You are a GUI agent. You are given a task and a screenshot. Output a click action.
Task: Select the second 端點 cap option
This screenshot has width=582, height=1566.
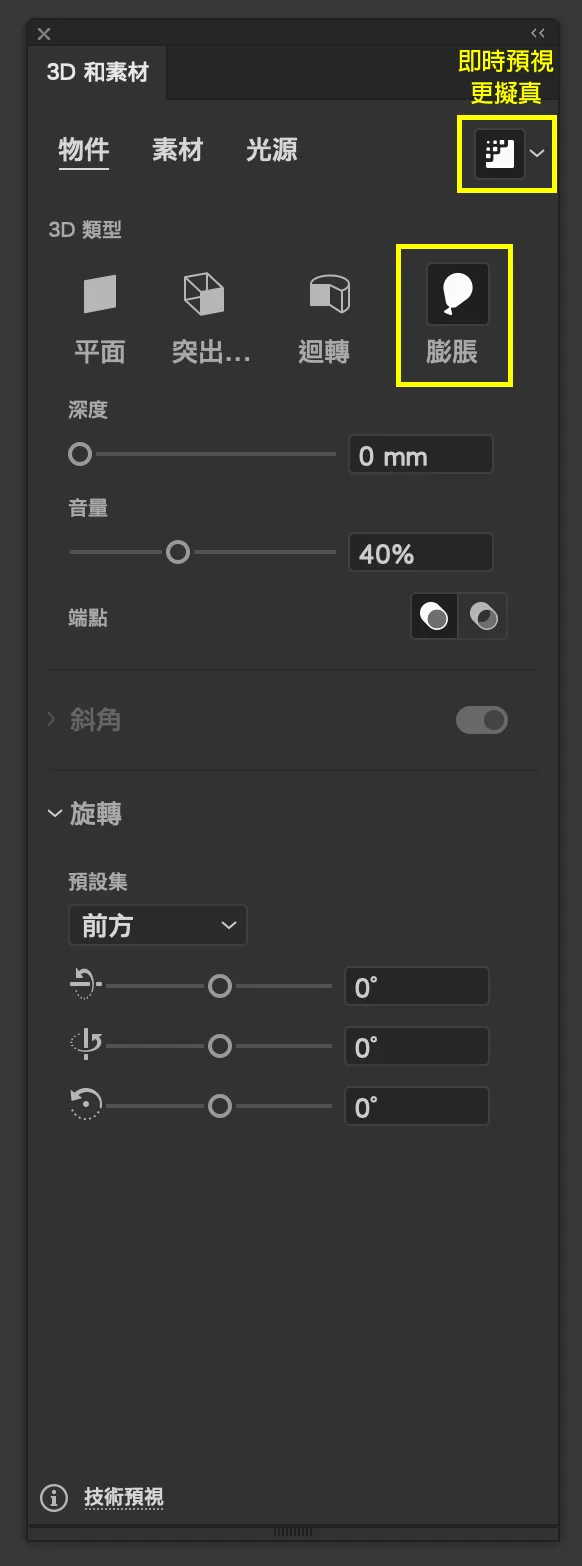pos(483,616)
